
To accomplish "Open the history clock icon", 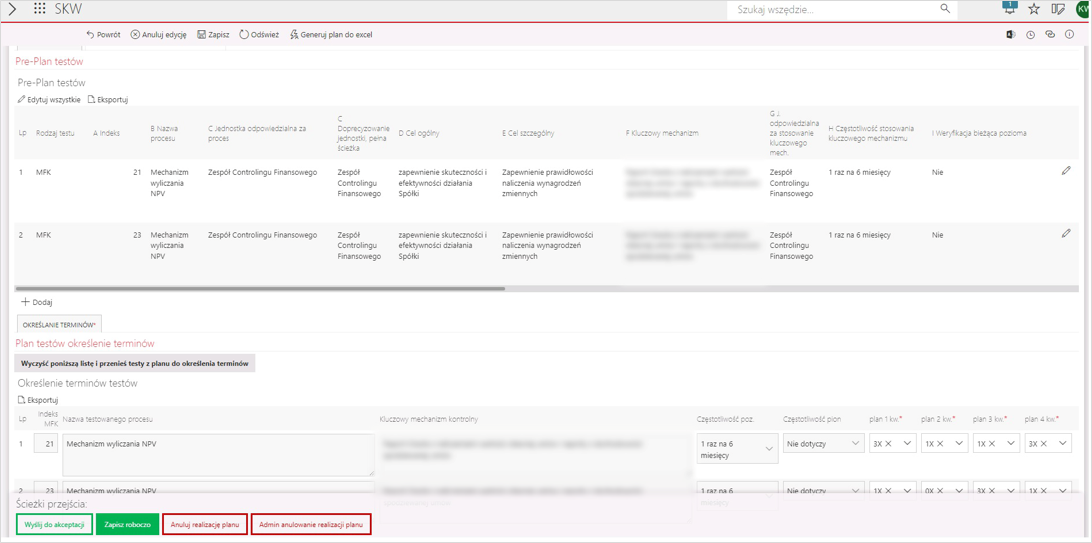I will (x=1031, y=34).
